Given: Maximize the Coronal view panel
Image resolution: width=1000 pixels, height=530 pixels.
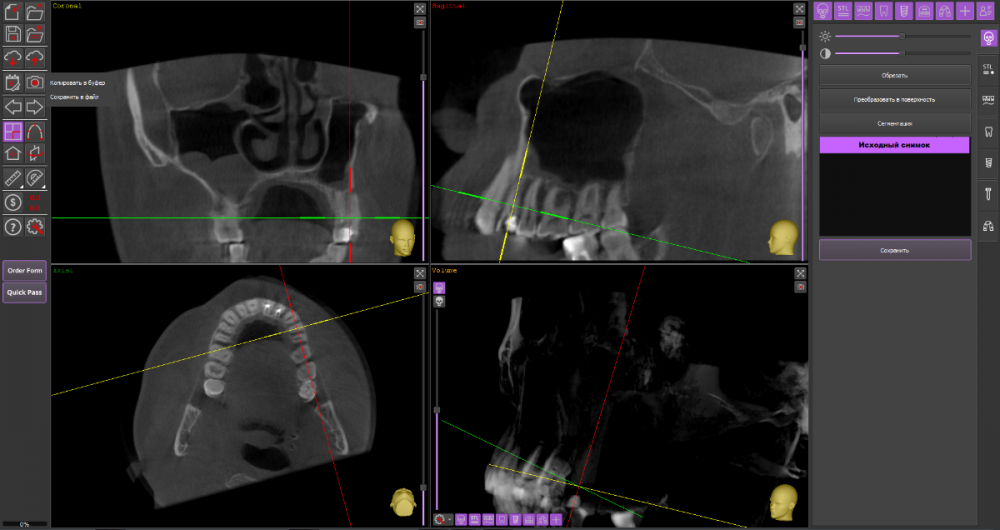Looking at the screenshot, I should point(420,9).
